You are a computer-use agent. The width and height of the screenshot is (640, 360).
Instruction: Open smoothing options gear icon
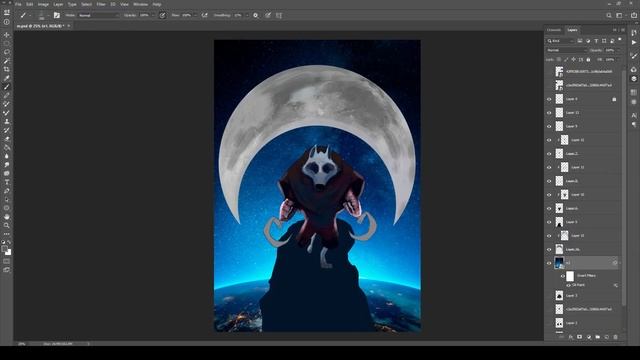click(x=256, y=16)
